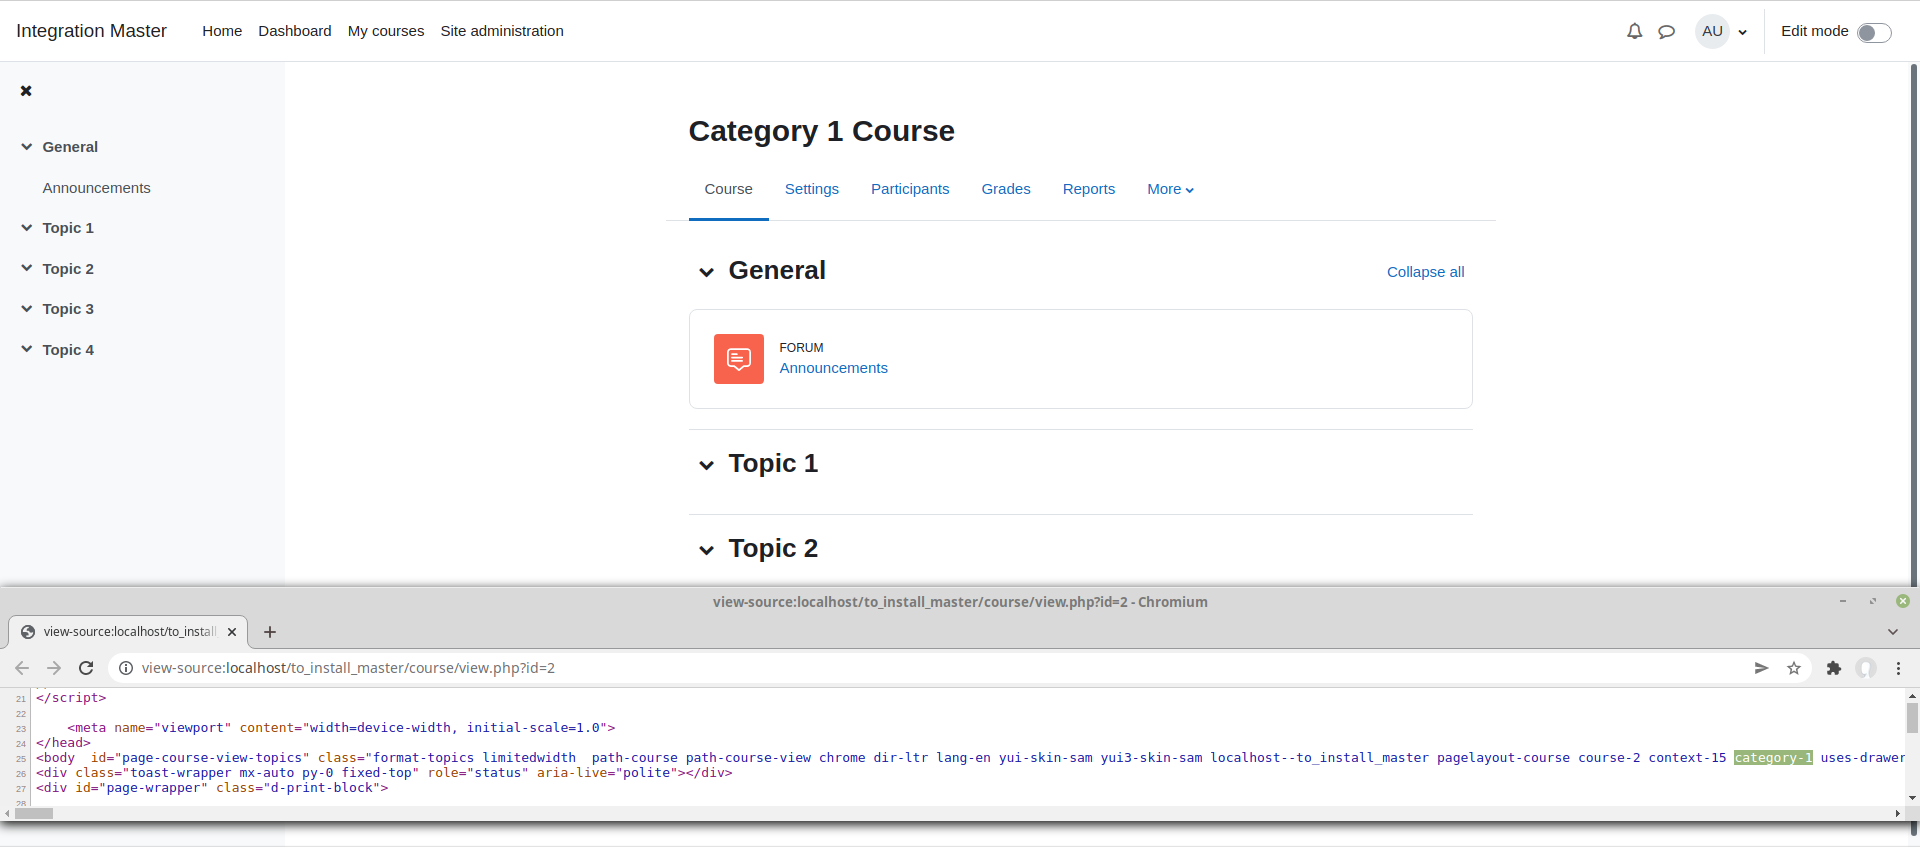Click the Chromium address bar URL
The width and height of the screenshot is (1920, 847).
348,668
